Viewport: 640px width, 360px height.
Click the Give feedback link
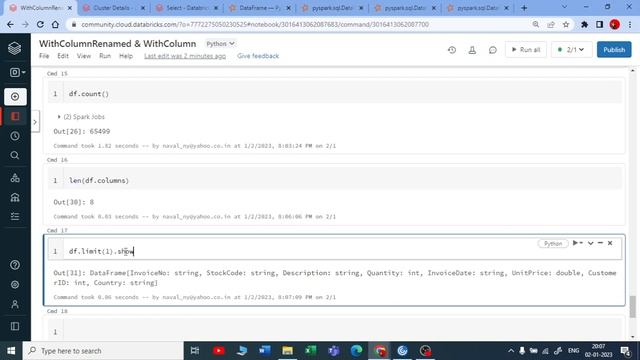[x=258, y=56]
